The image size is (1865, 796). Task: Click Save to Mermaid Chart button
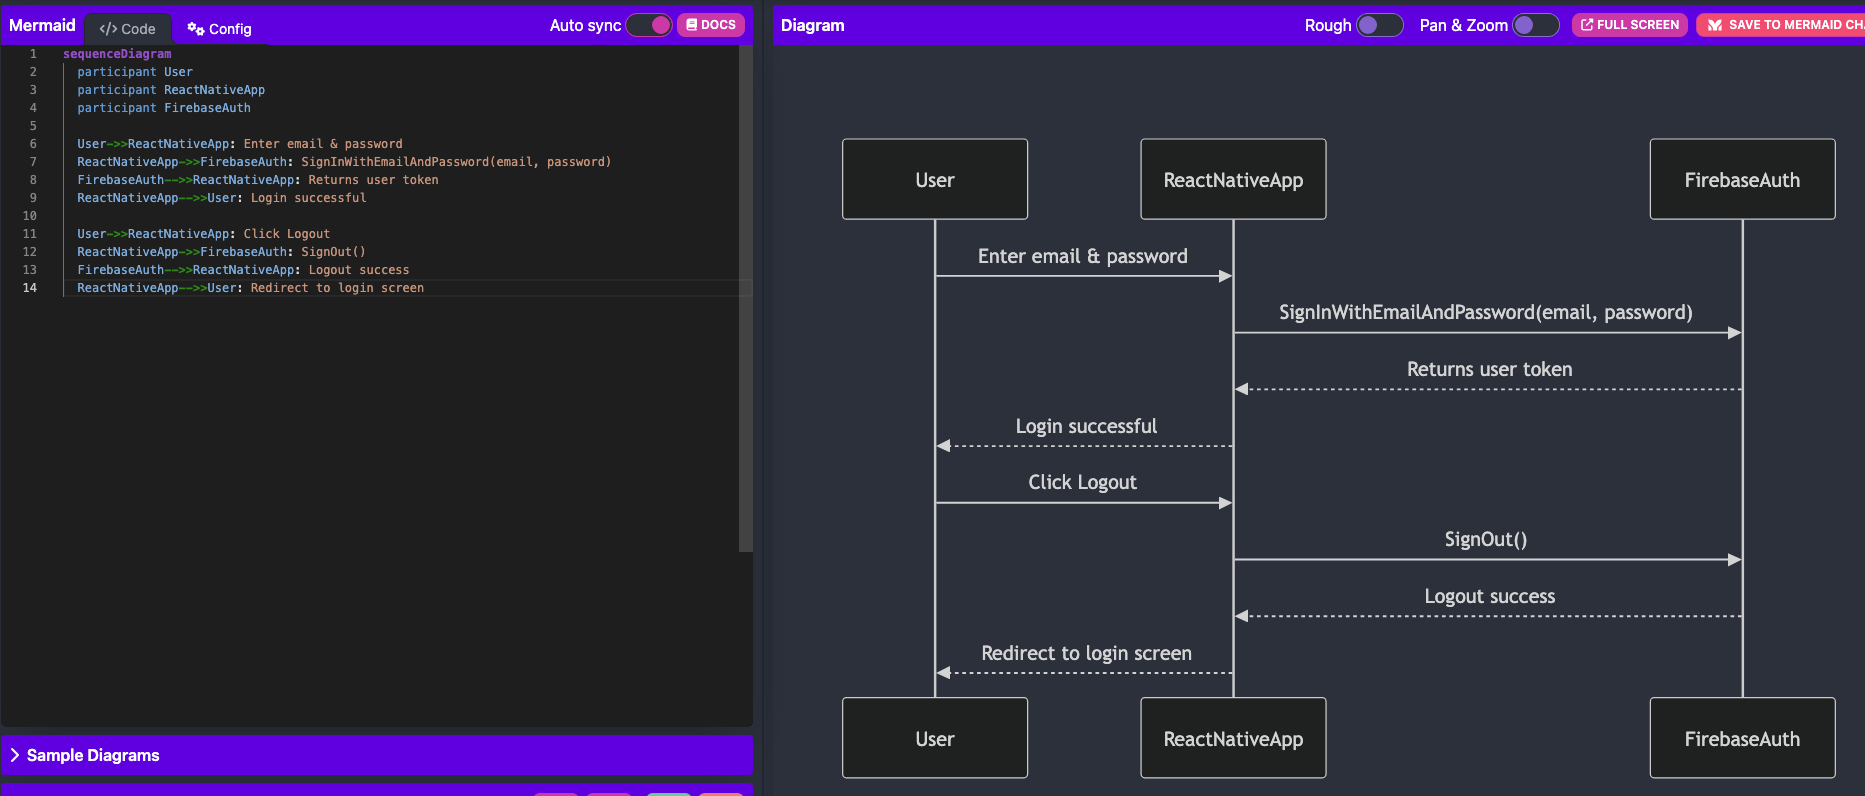pyautogui.click(x=1781, y=25)
